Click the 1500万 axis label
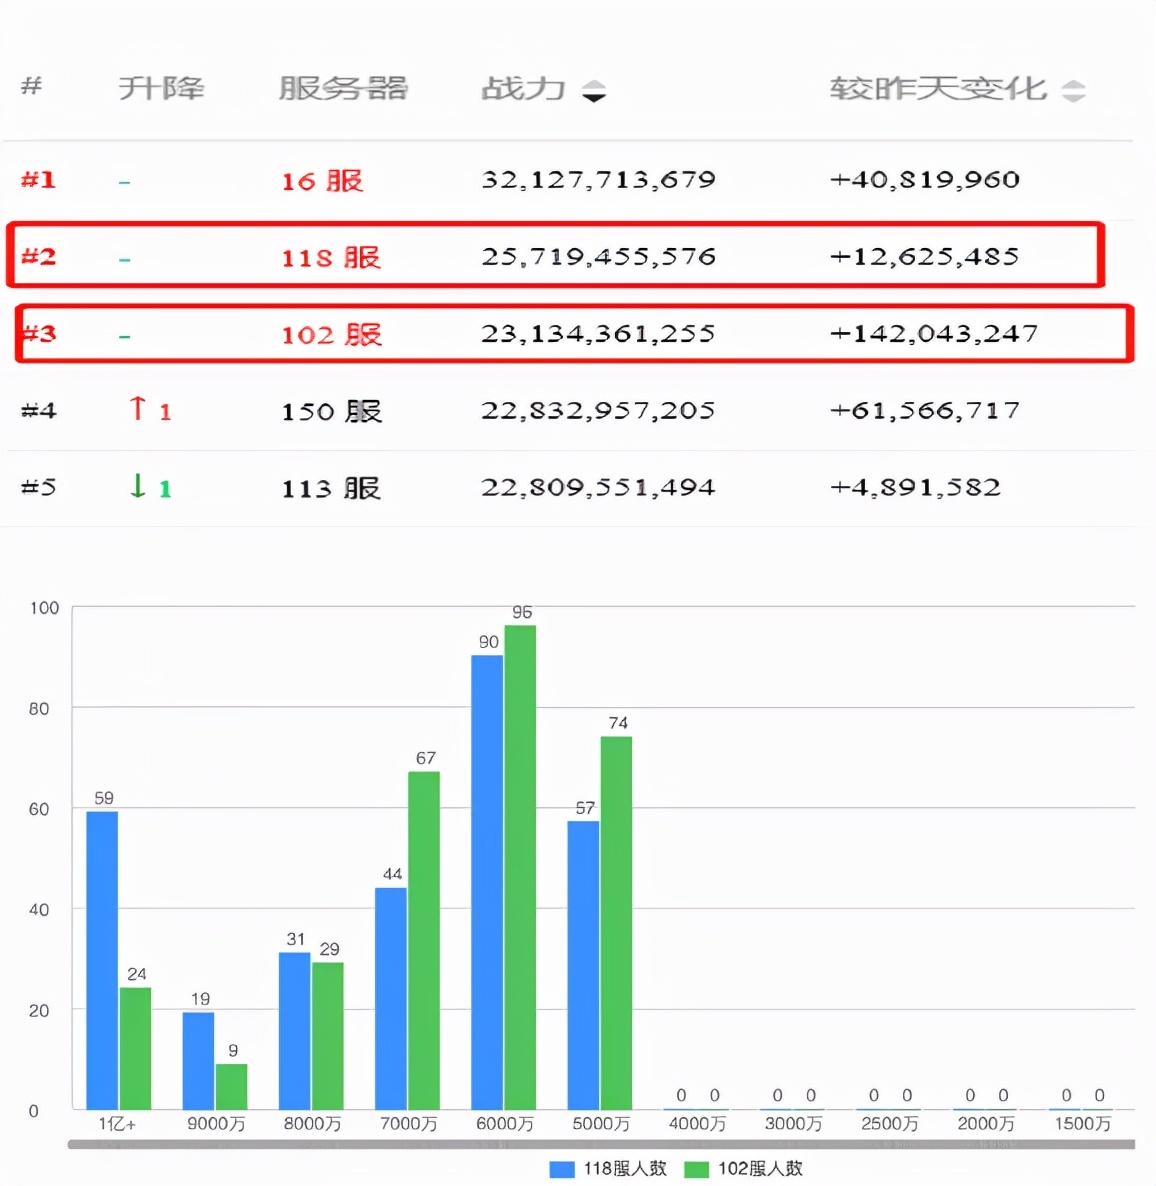1156x1186 pixels. point(1083,1124)
